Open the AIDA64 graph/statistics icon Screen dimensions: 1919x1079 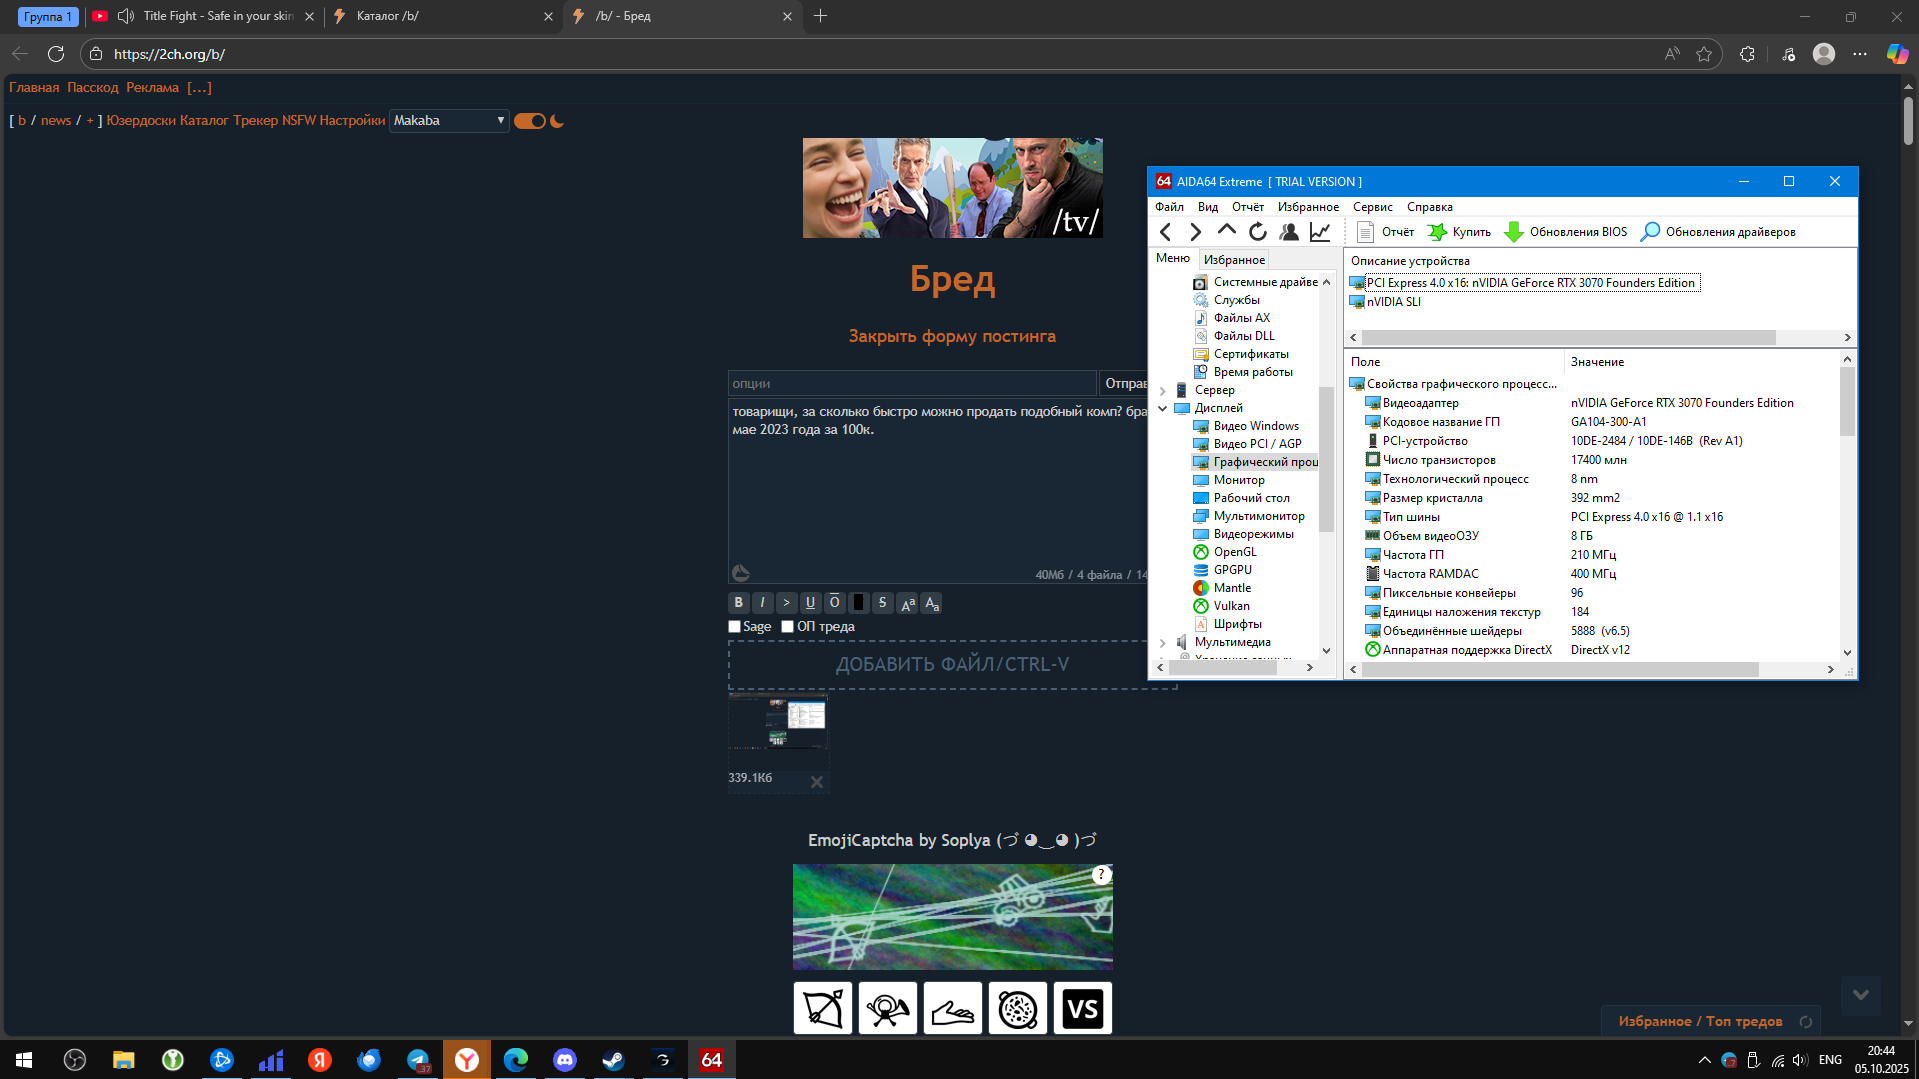pos(1320,232)
